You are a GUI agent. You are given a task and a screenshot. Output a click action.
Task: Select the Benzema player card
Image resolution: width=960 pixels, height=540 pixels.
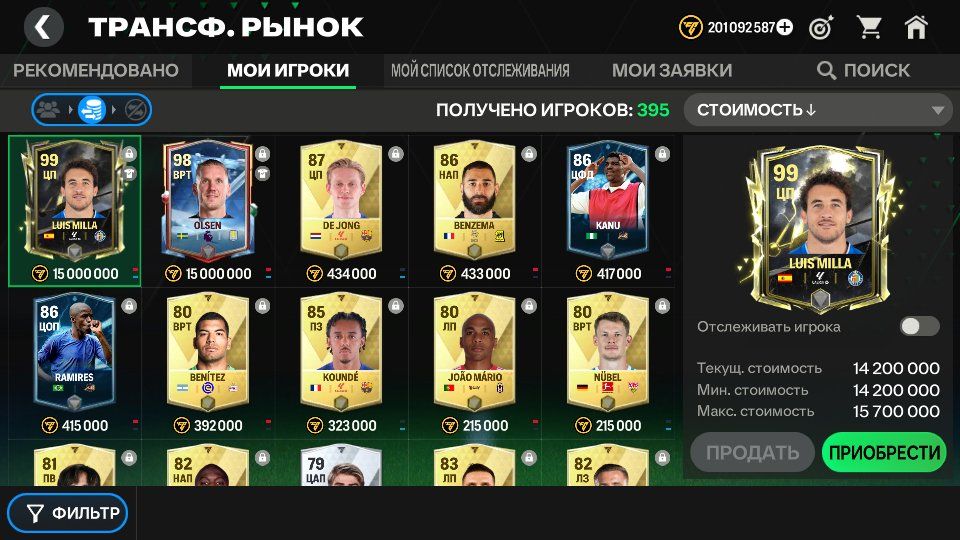pyautogui.click(x=474, y=201)
